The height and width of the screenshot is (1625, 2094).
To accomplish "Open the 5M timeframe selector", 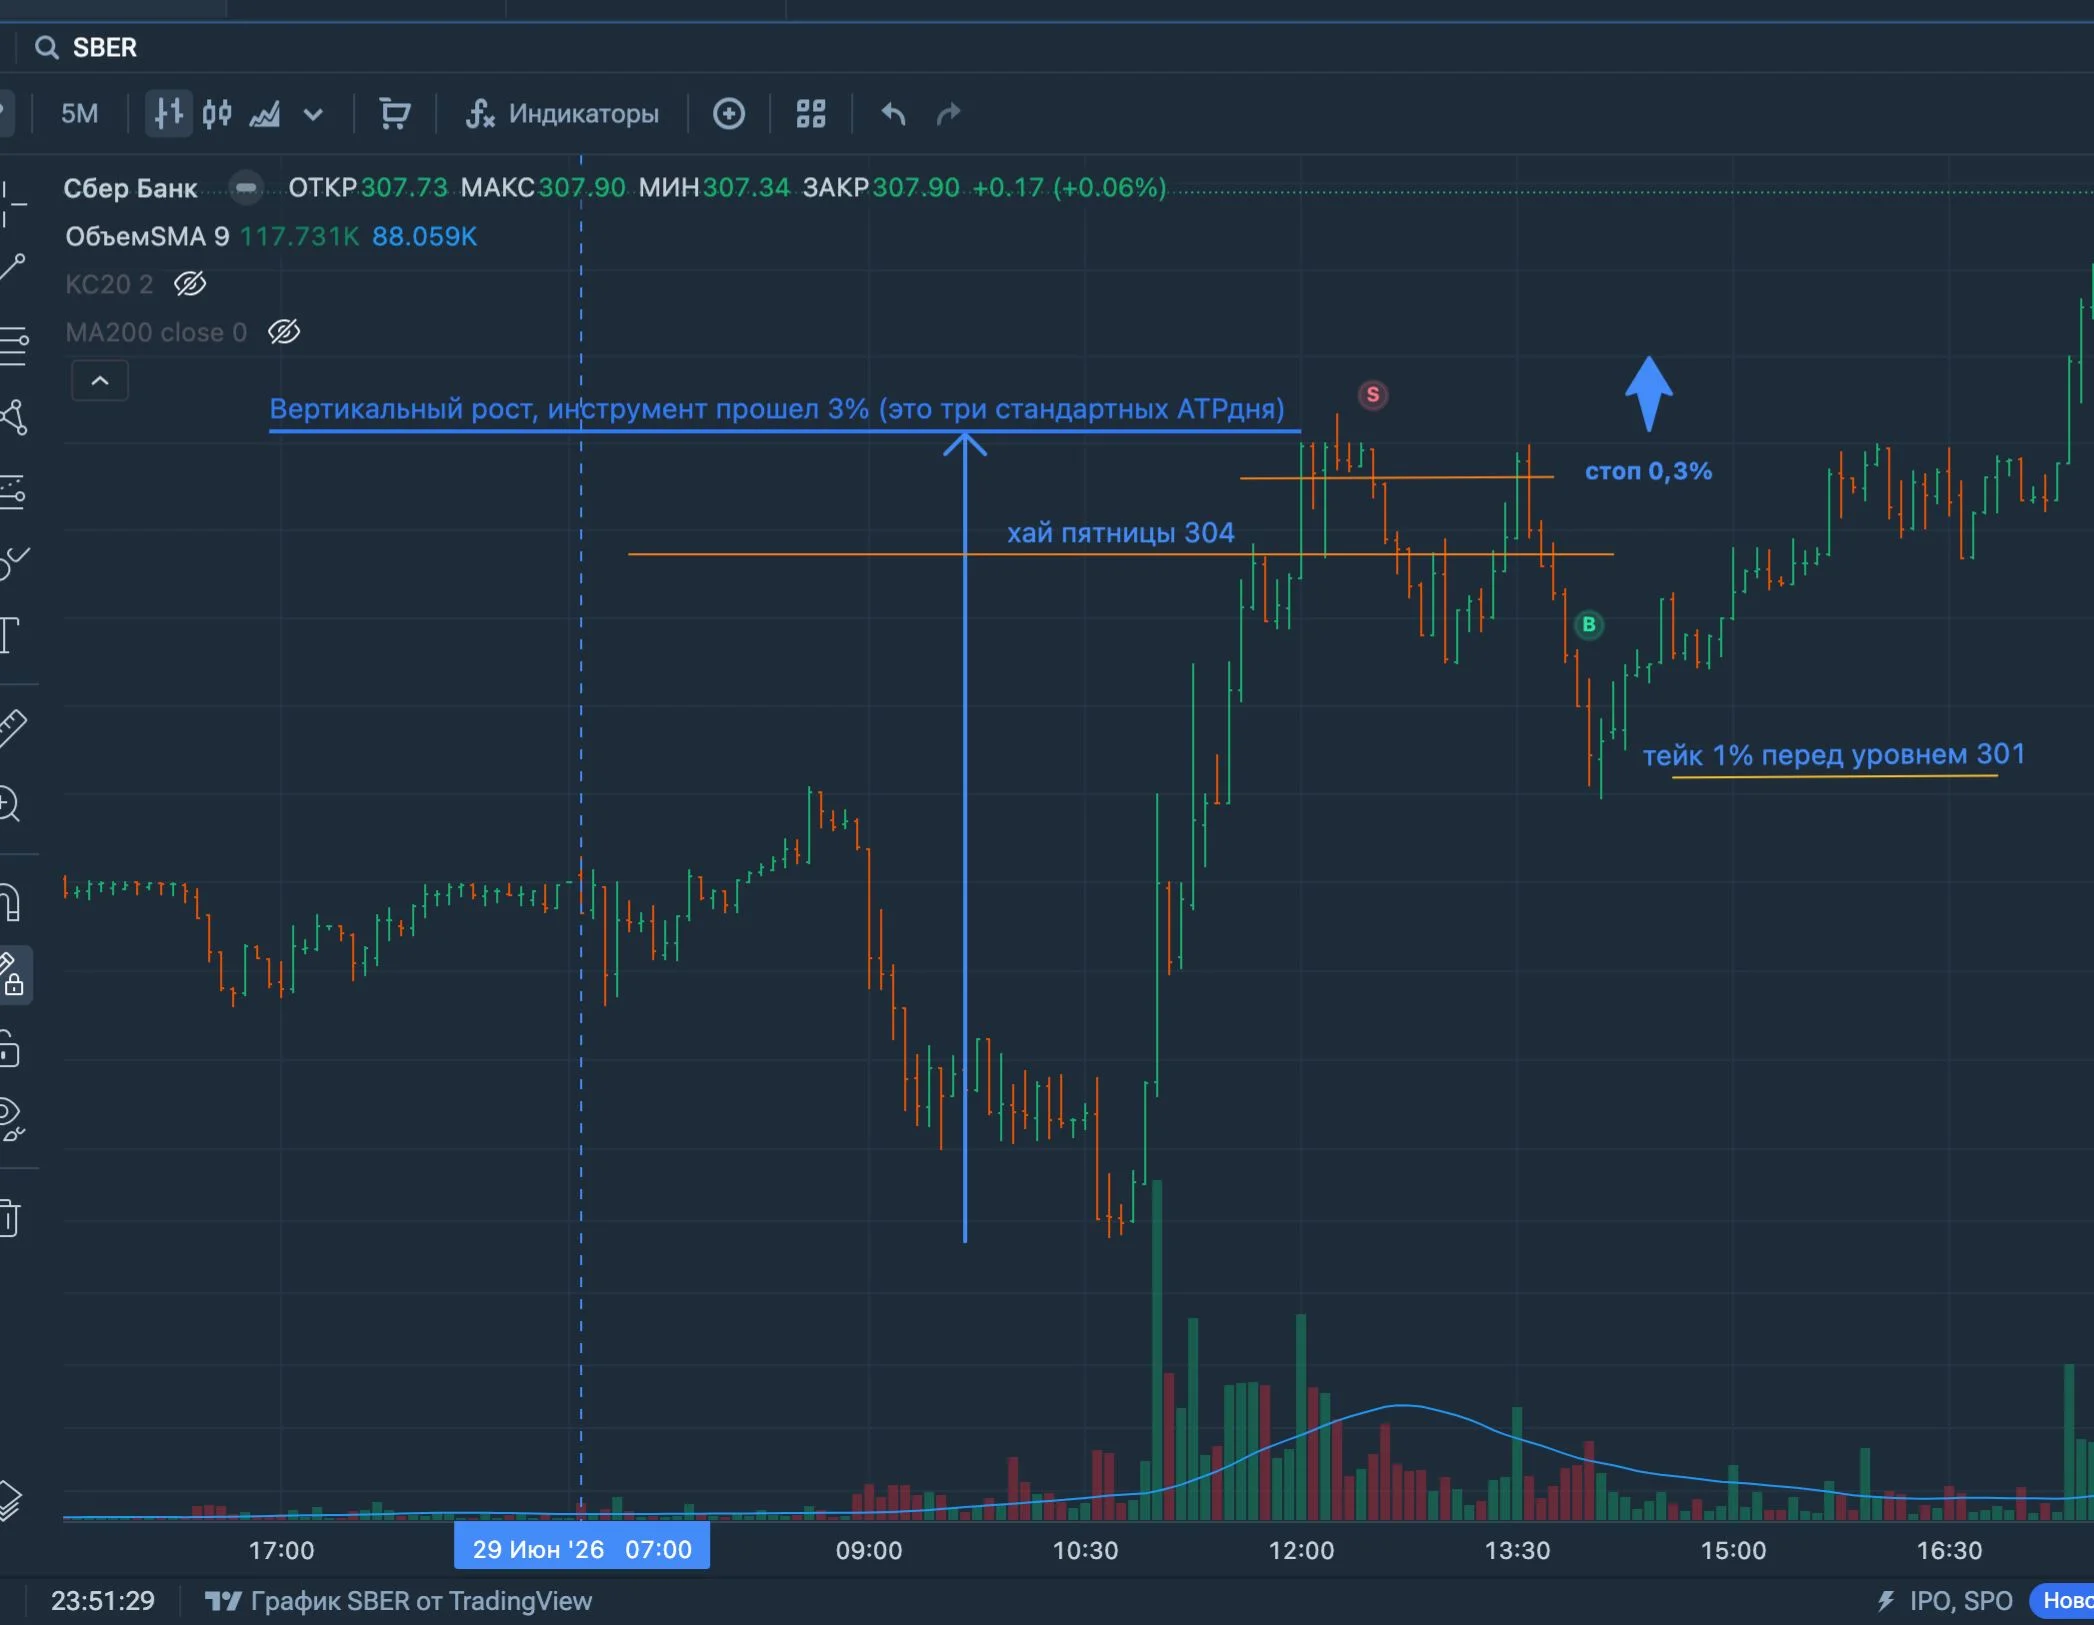I will [80, 114].
